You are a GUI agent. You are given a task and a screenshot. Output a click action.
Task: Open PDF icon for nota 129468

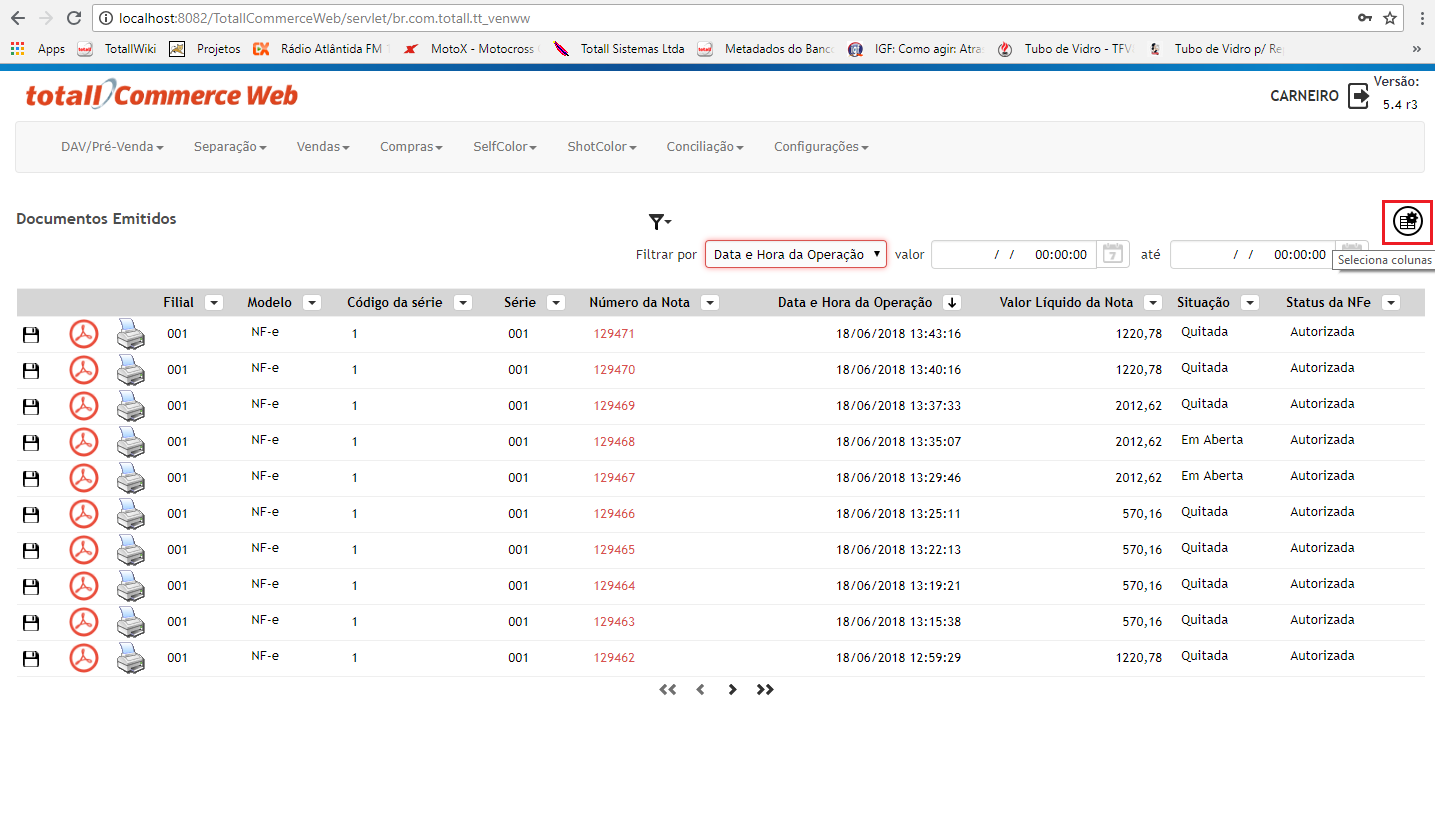(x=84, y=442)
